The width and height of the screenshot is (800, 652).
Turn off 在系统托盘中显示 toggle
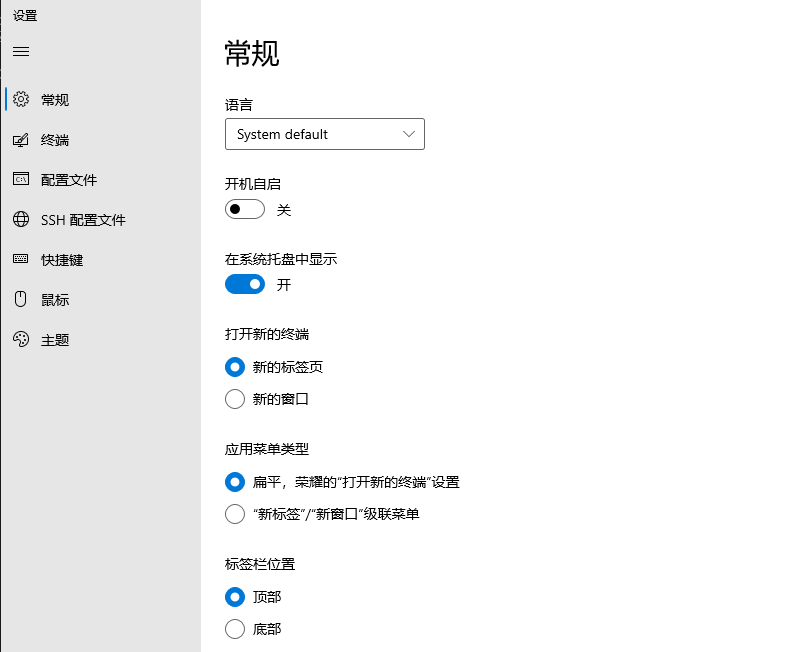tap(245, 285)
